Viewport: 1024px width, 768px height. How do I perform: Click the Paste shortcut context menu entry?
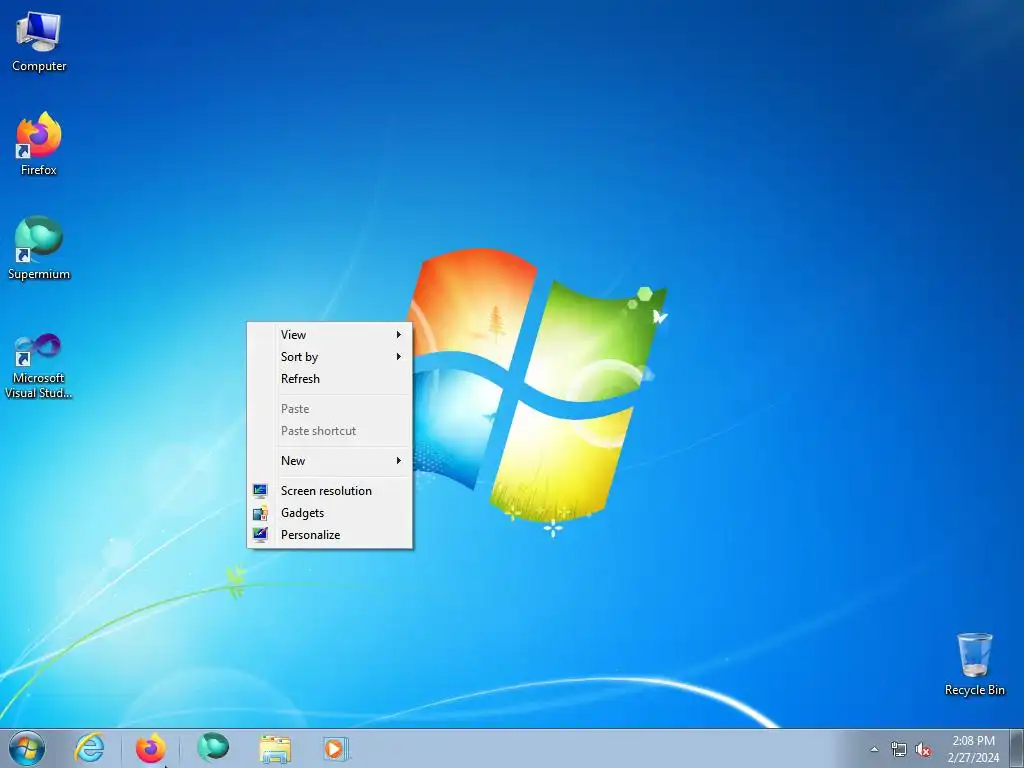(x=330, y=431)
